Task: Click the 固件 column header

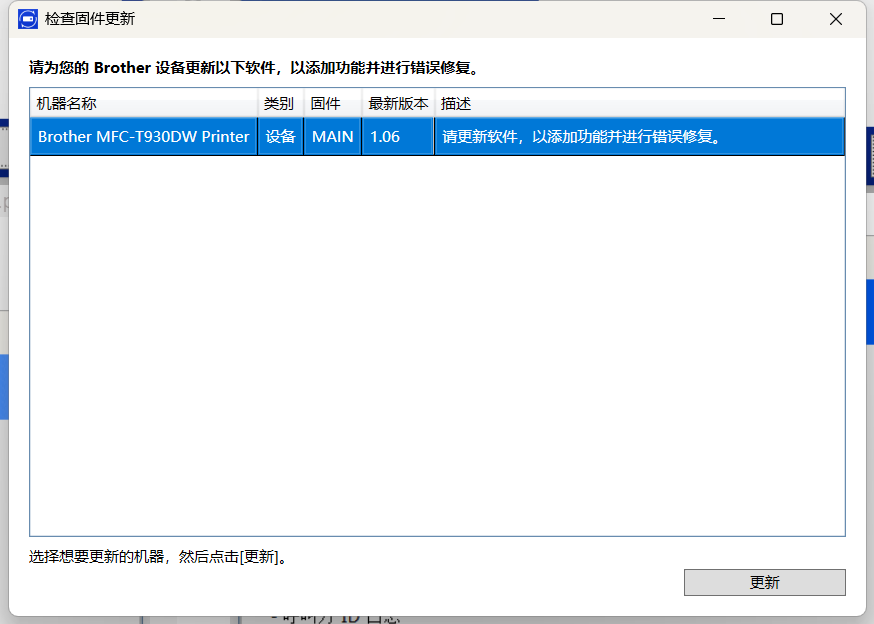Action: pos(333,103)
